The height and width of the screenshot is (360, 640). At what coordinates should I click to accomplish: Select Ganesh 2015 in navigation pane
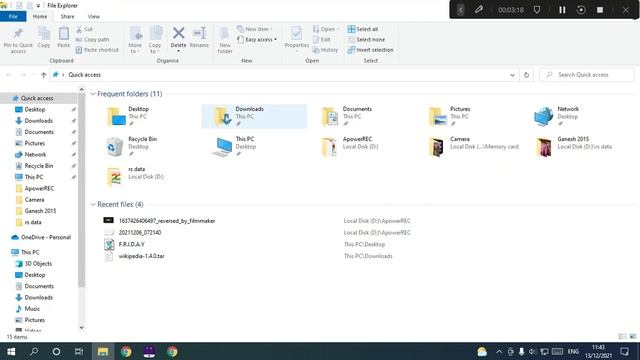40,211
